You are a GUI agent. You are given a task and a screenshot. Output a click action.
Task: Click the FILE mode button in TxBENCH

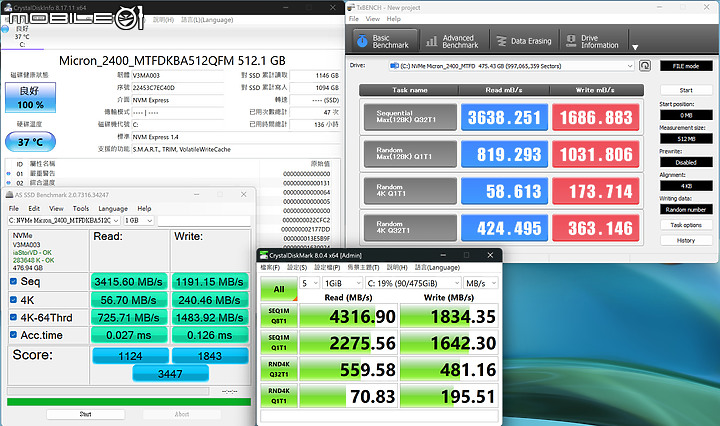click(686, 66)
